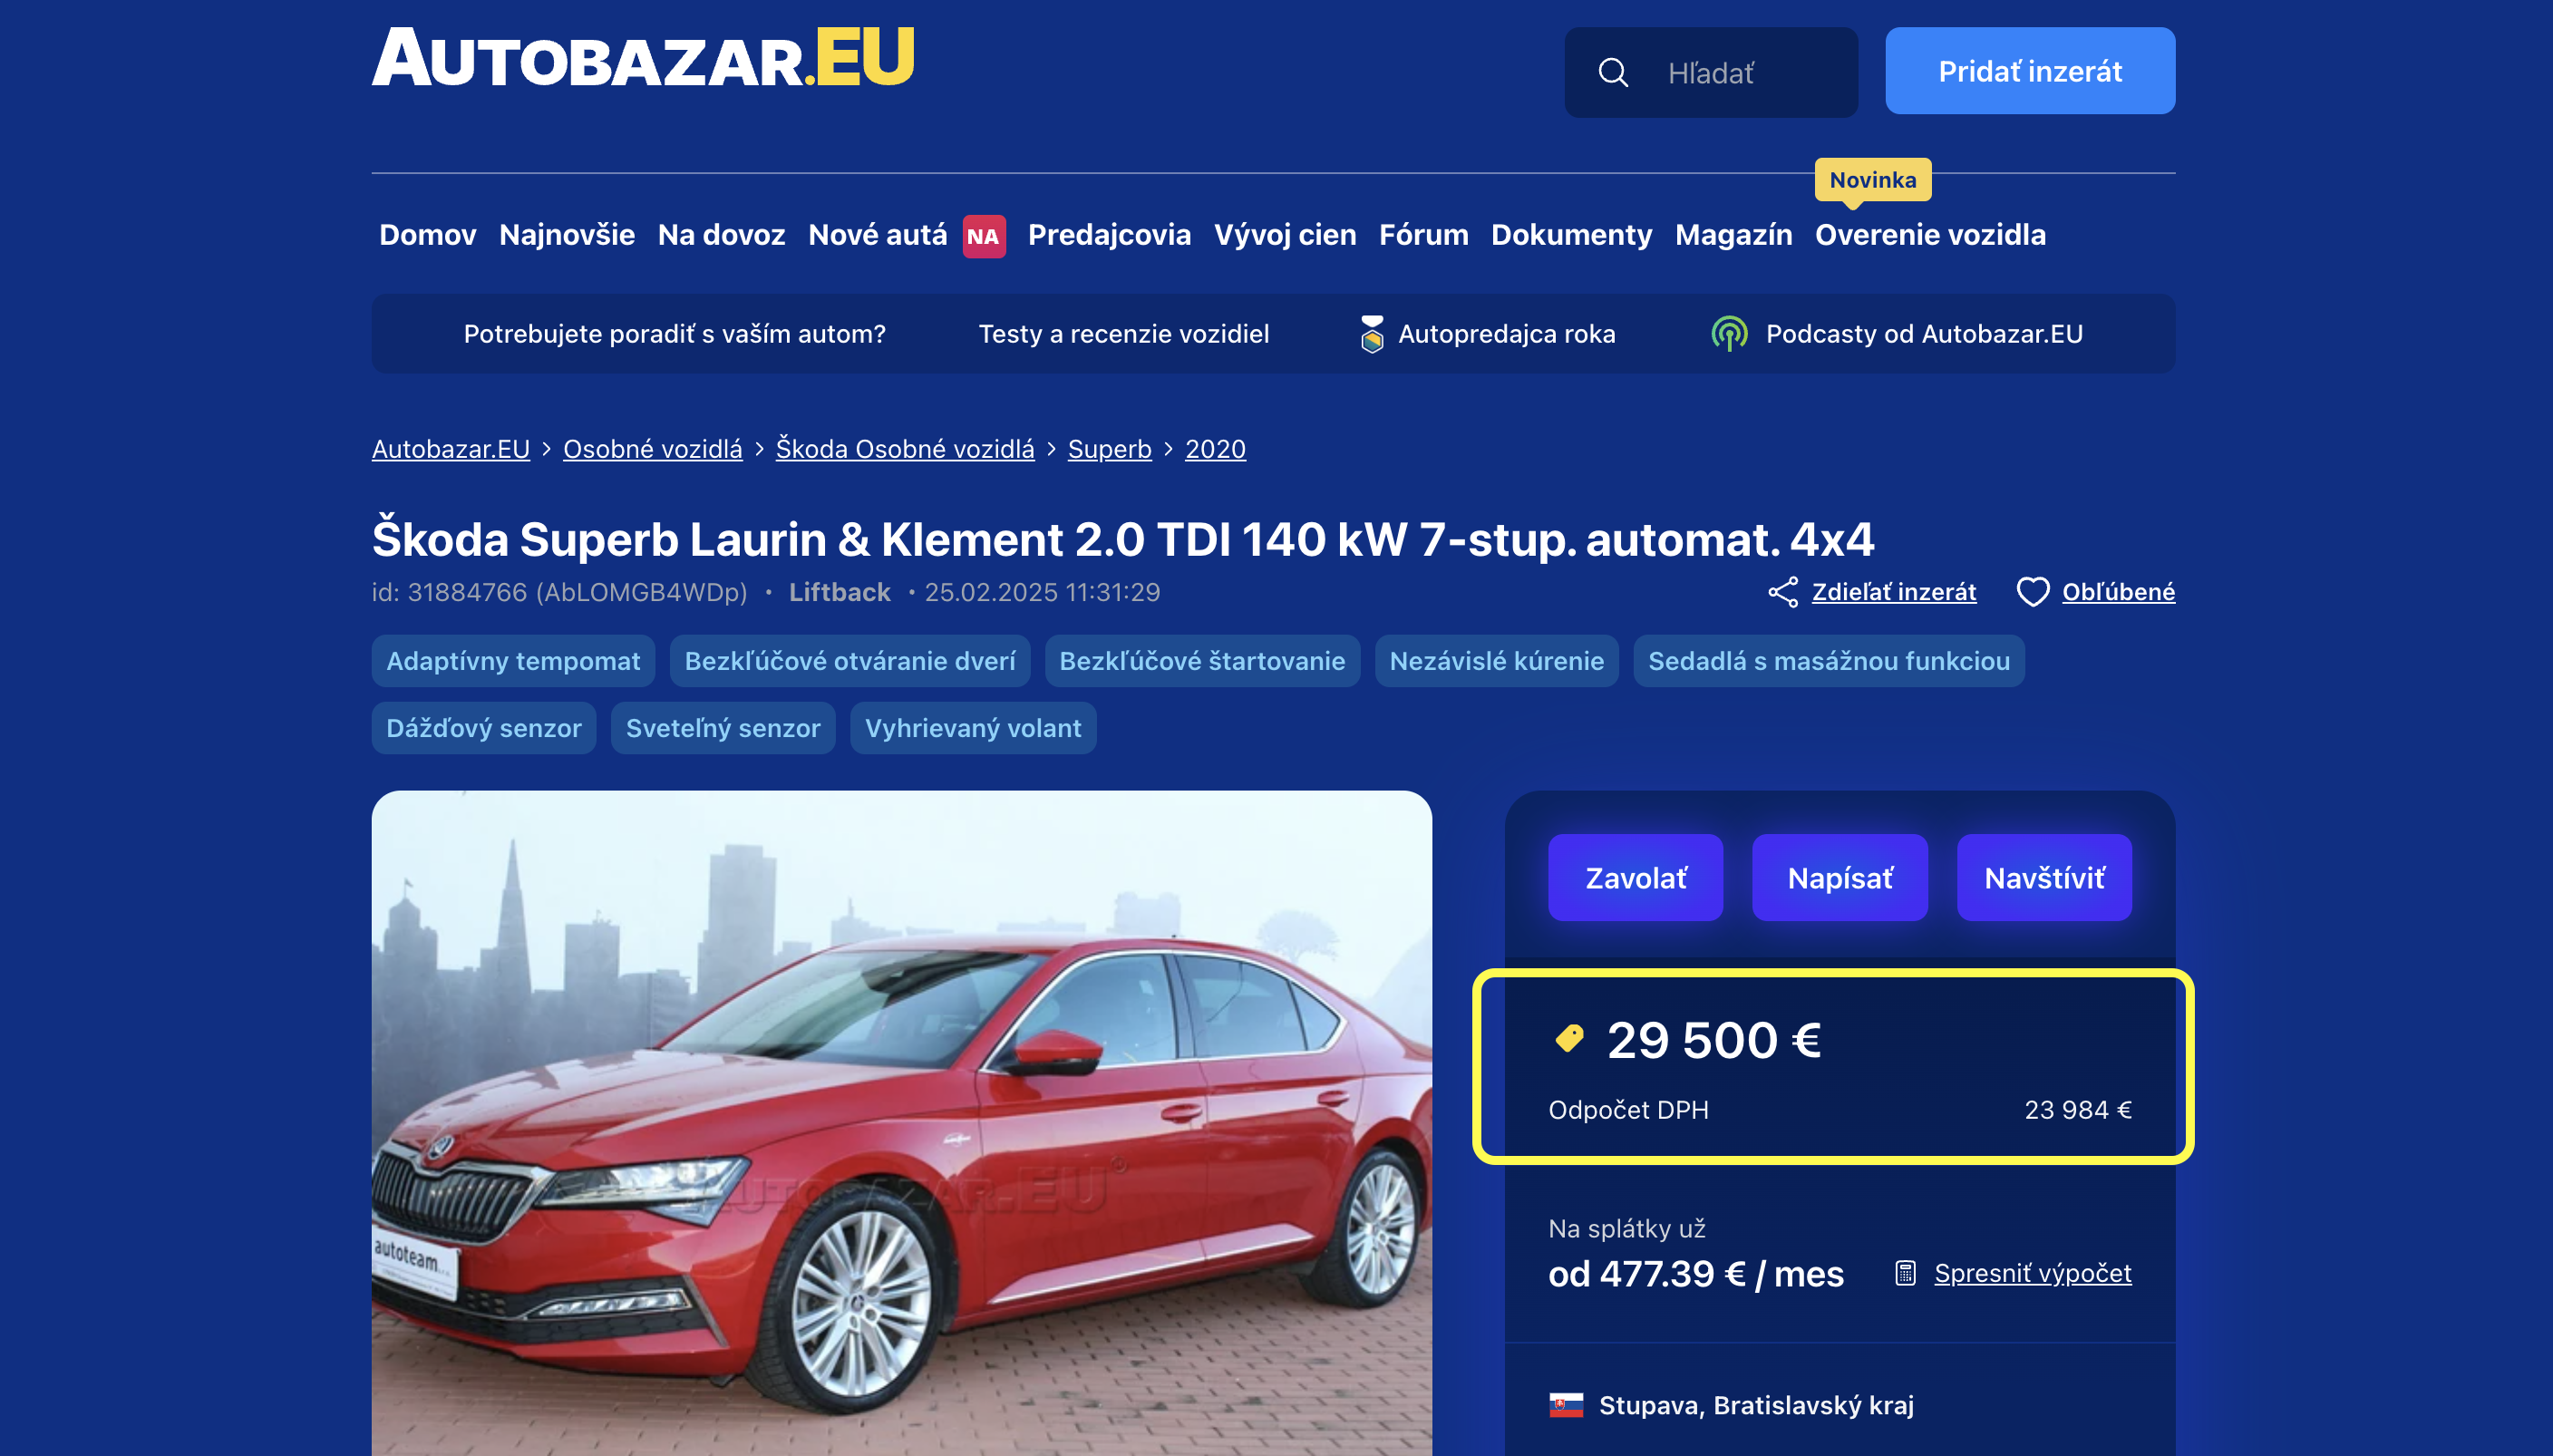Click the Autopredajca roka medal icon
Screen dimensions: 2553x1456
click(x=1372, y=334)
